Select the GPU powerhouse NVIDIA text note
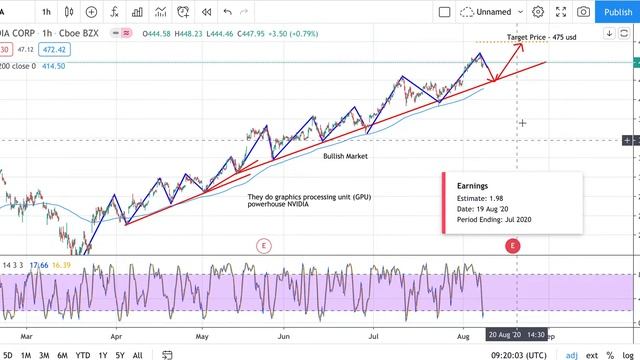This screenshot has width=640, height=360. [309, 200]
